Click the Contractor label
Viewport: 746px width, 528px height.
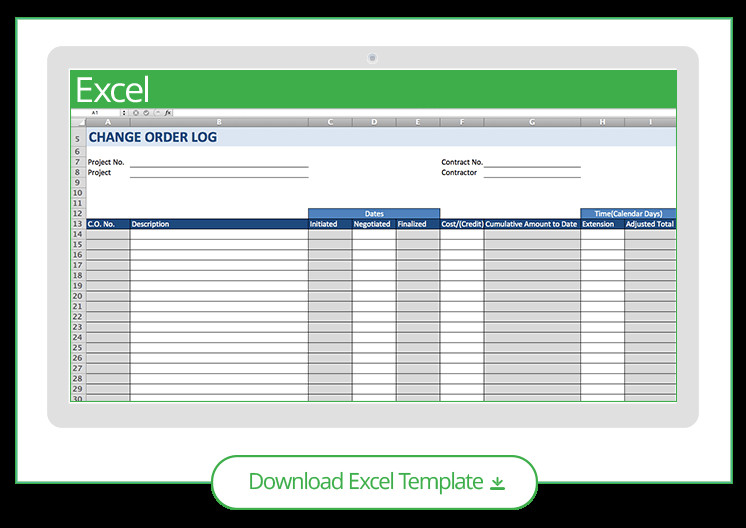point(459,173)
